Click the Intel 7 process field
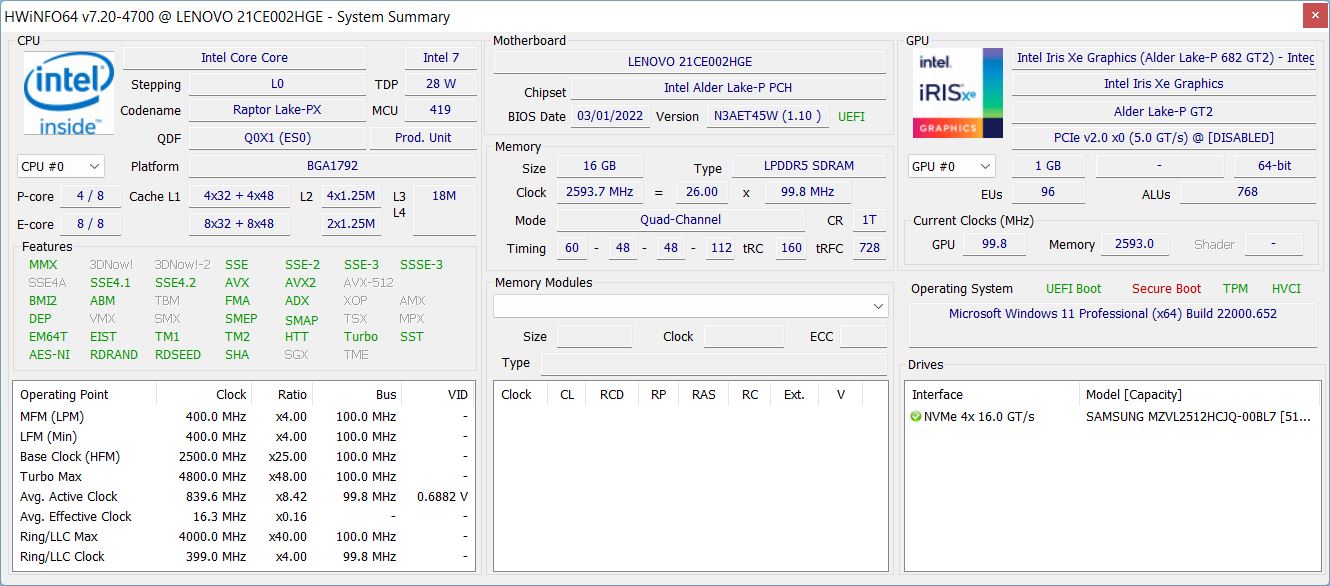 click(441, 57)
